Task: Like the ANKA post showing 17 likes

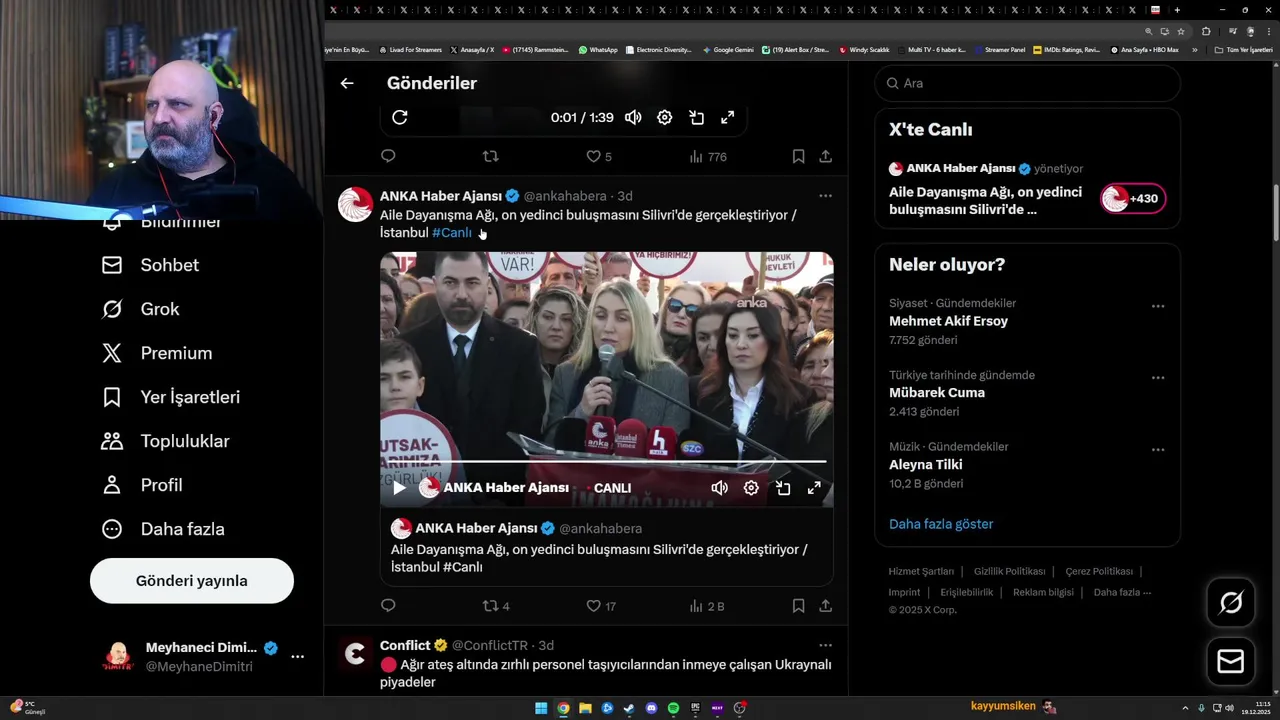Action: click(601, 605)
